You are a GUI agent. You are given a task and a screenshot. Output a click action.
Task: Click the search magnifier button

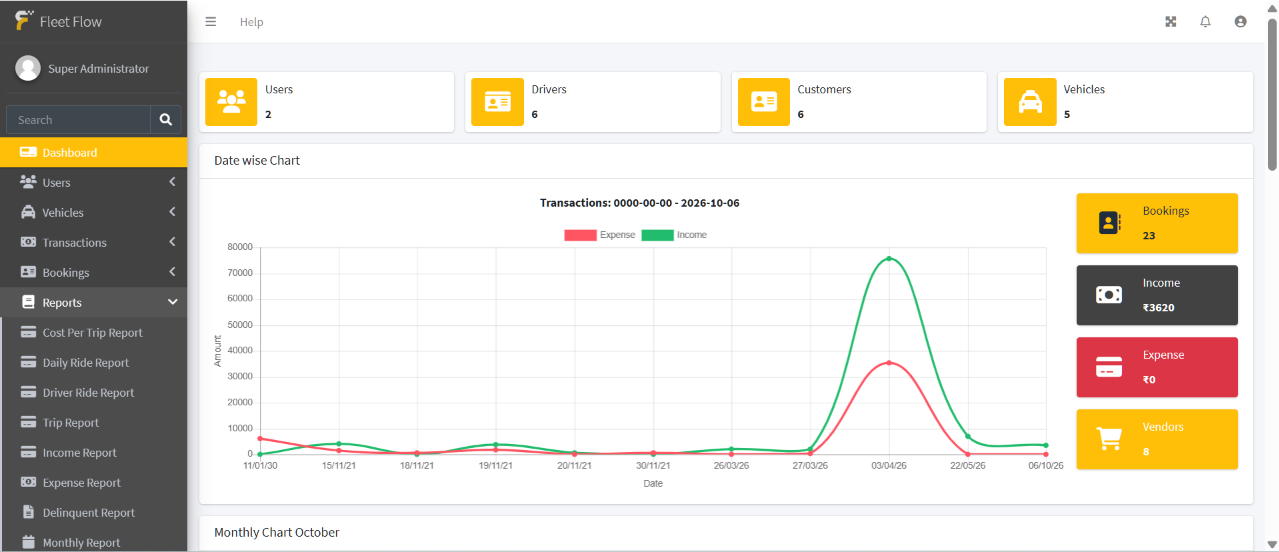click(x=166, y=120)
